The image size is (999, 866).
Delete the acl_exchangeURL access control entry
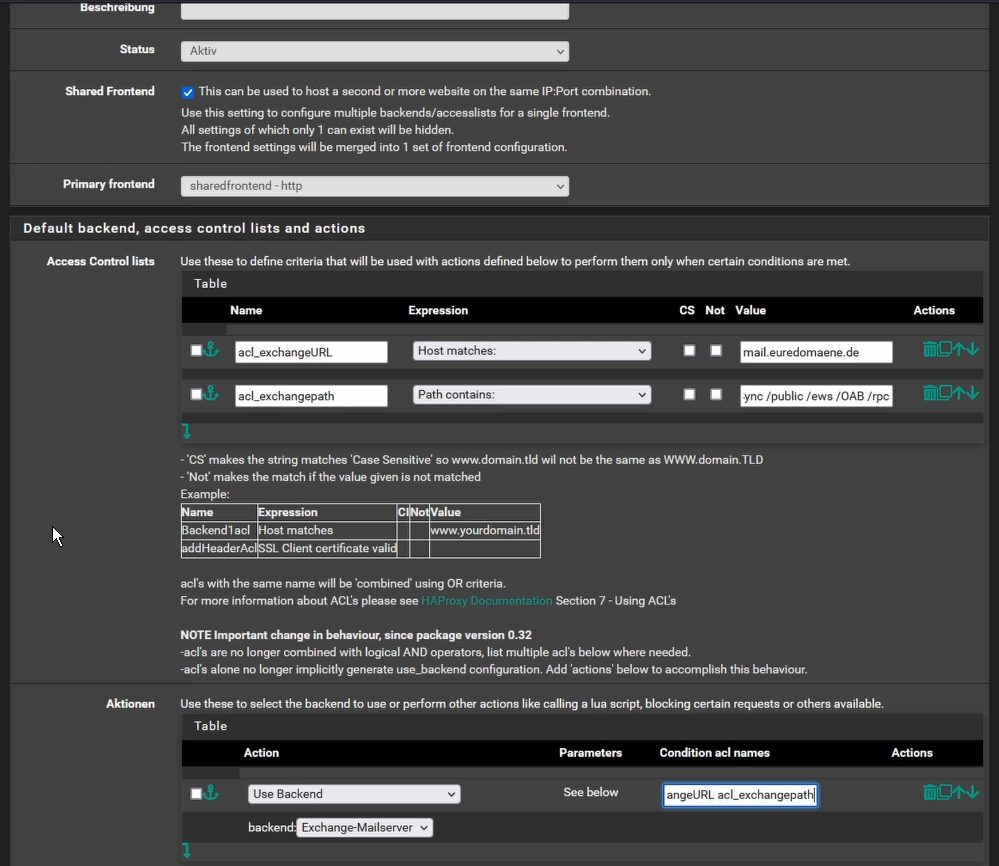[x=930, y=349]
